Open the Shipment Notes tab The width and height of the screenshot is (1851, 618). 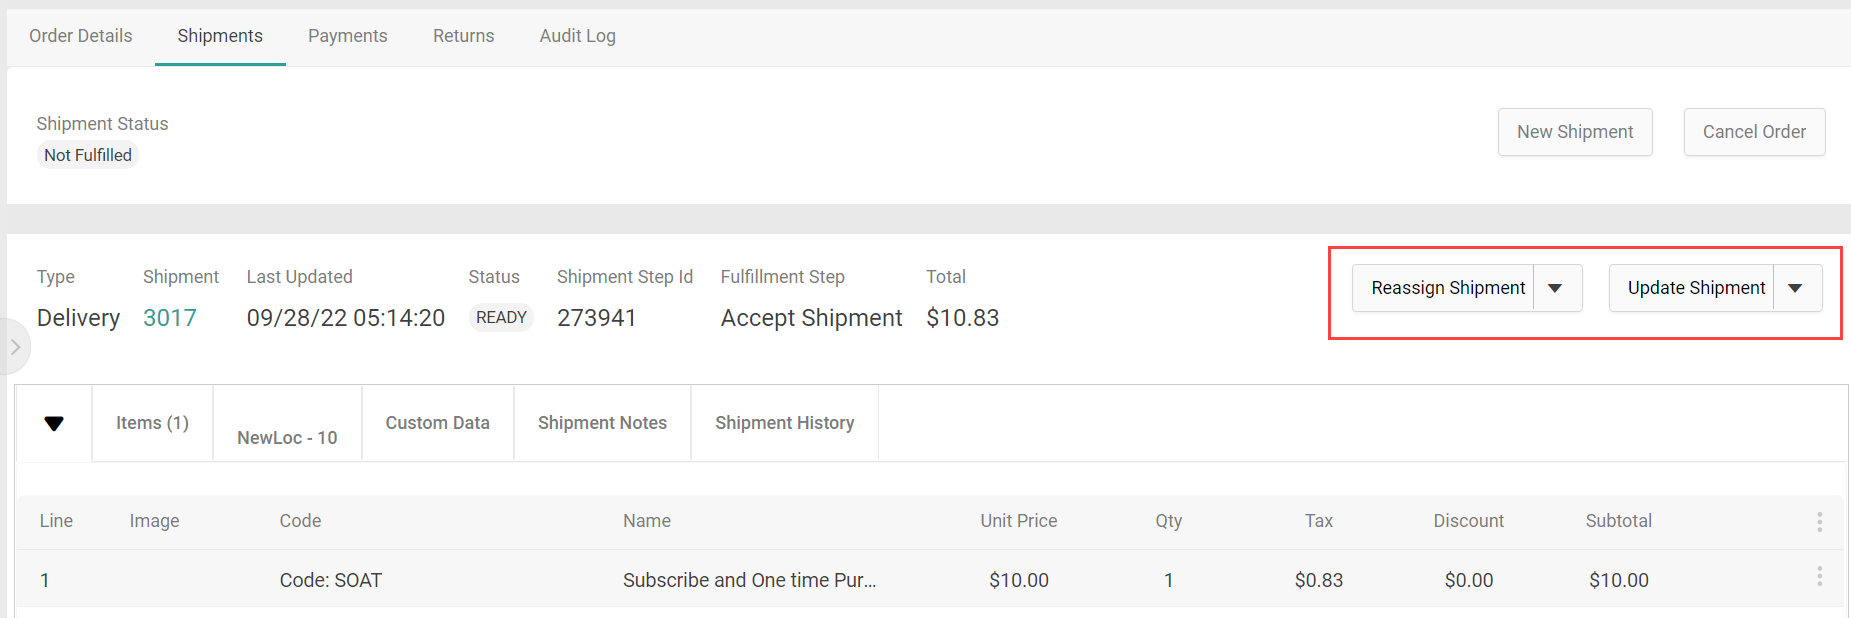[x=602, y=423]
